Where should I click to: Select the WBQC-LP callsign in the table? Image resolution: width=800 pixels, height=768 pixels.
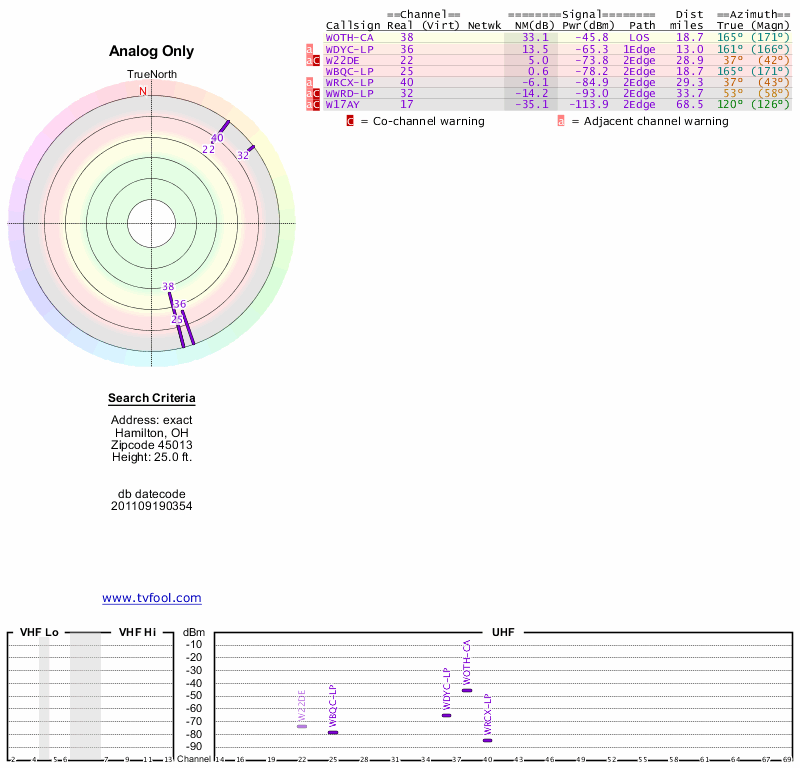349,71
